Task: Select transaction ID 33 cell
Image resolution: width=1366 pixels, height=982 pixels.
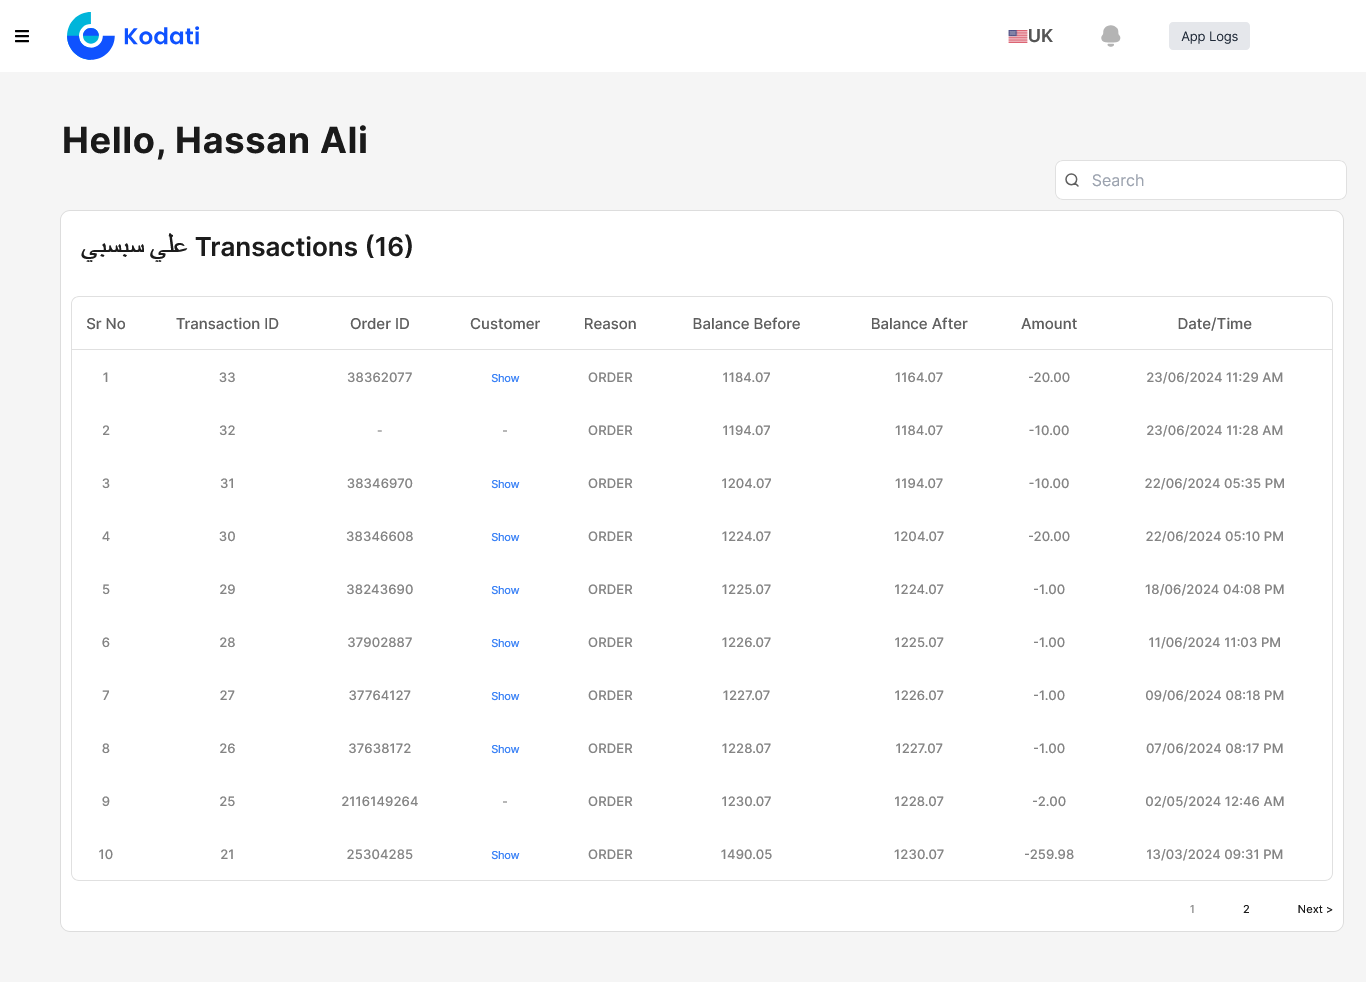Action: [x=227, y=377]
